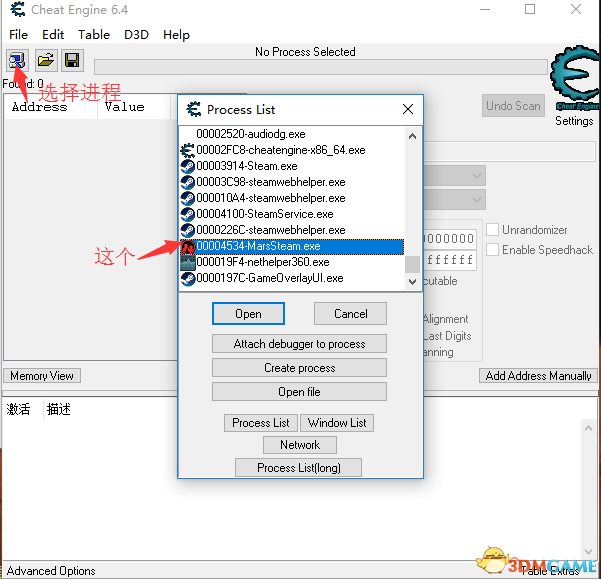Select 00004534-MarsSteam.exe entry

point(292,246)
